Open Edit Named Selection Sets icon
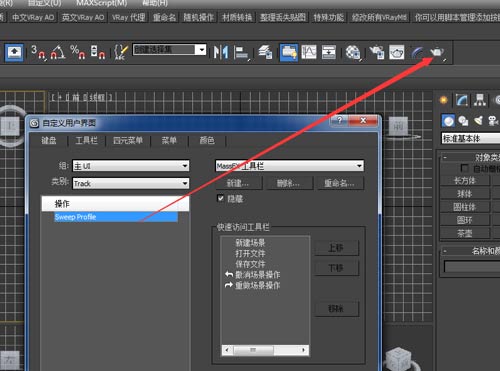 click(121, 52)
